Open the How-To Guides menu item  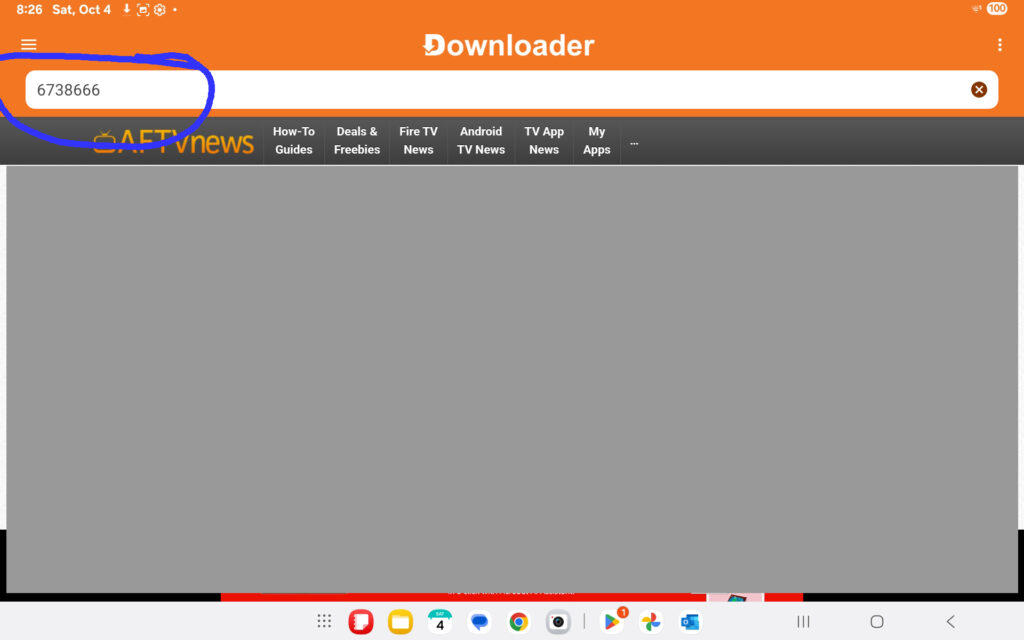(294, 141)
